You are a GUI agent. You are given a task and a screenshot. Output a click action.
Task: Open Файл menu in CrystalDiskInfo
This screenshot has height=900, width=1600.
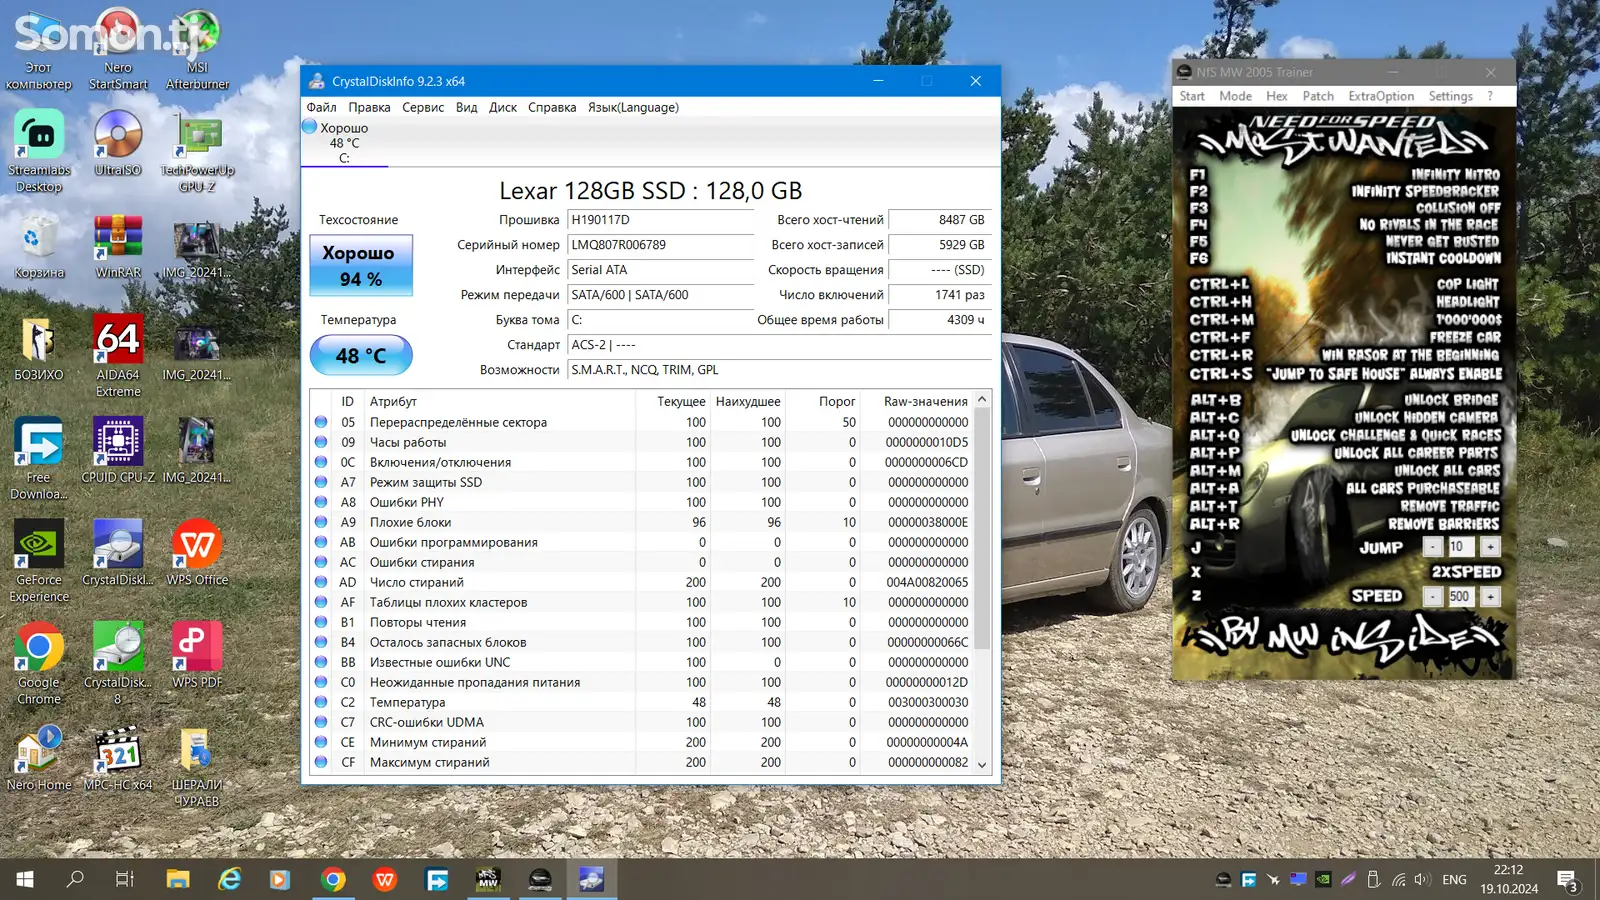tap(321, 107)
